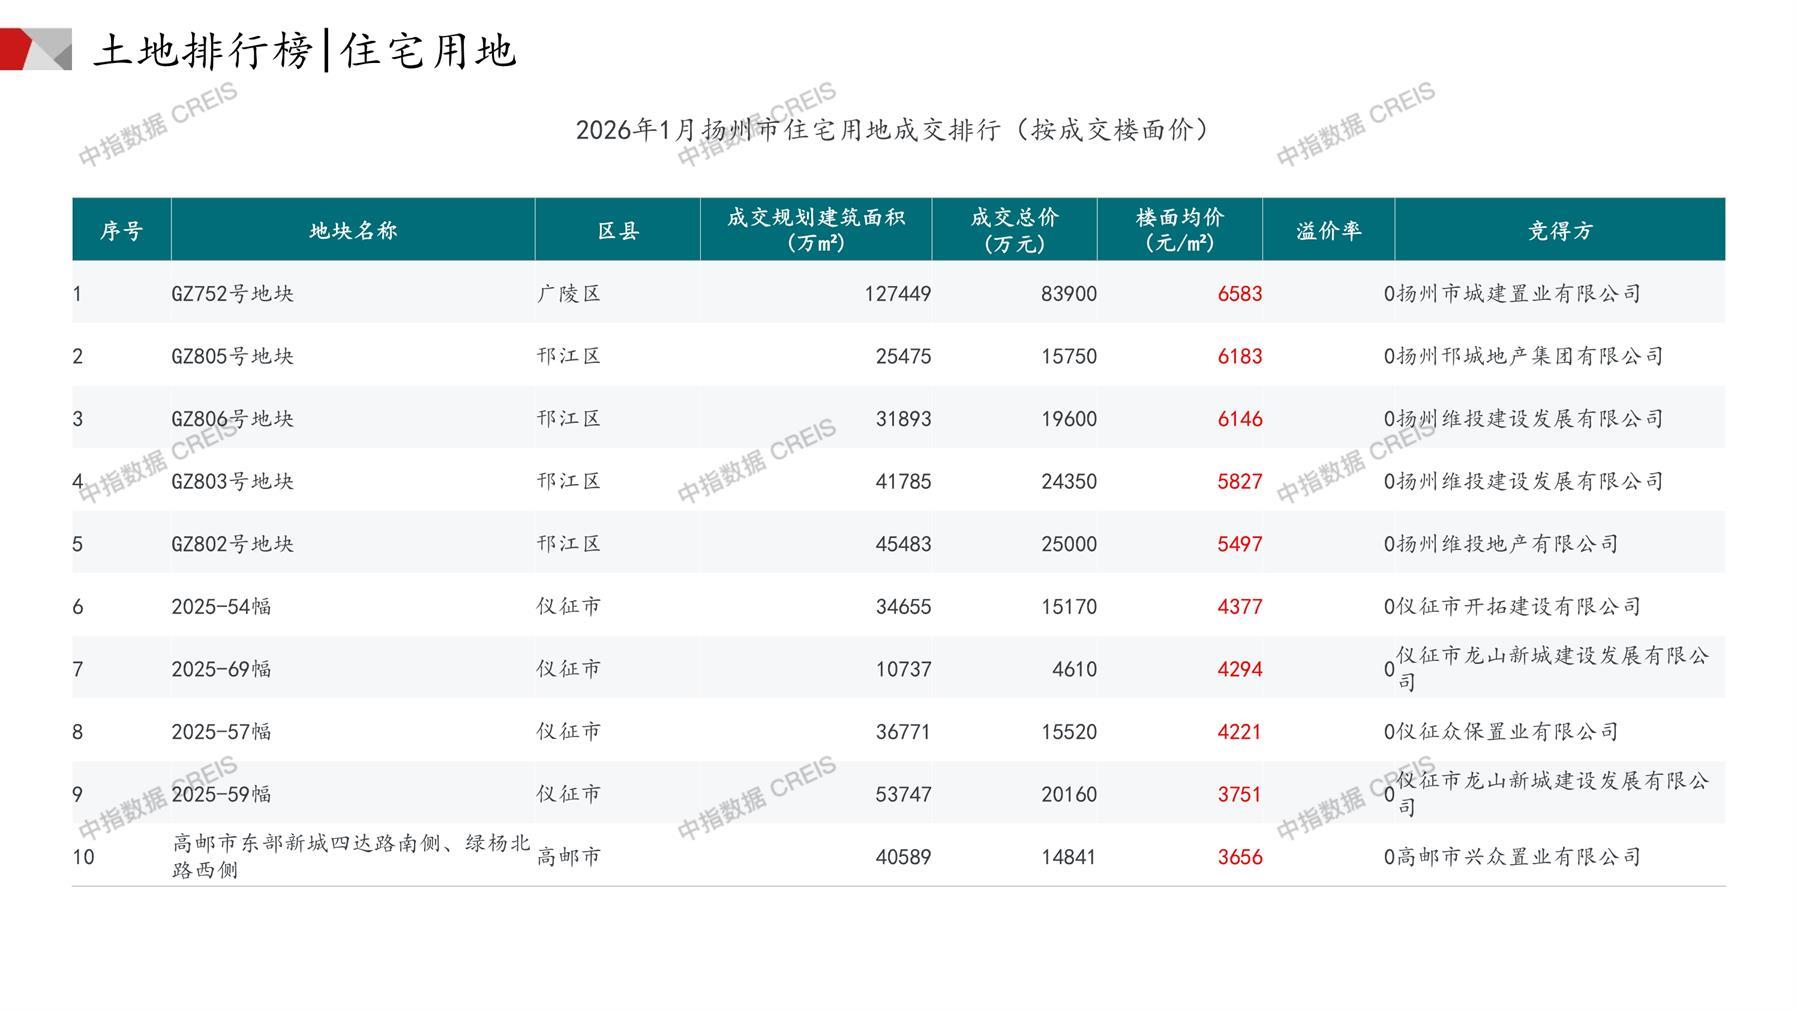Click 高邮市兴众置业有限公司 in the last row
The image size is (1797, 1010).
coord(1518,857)
